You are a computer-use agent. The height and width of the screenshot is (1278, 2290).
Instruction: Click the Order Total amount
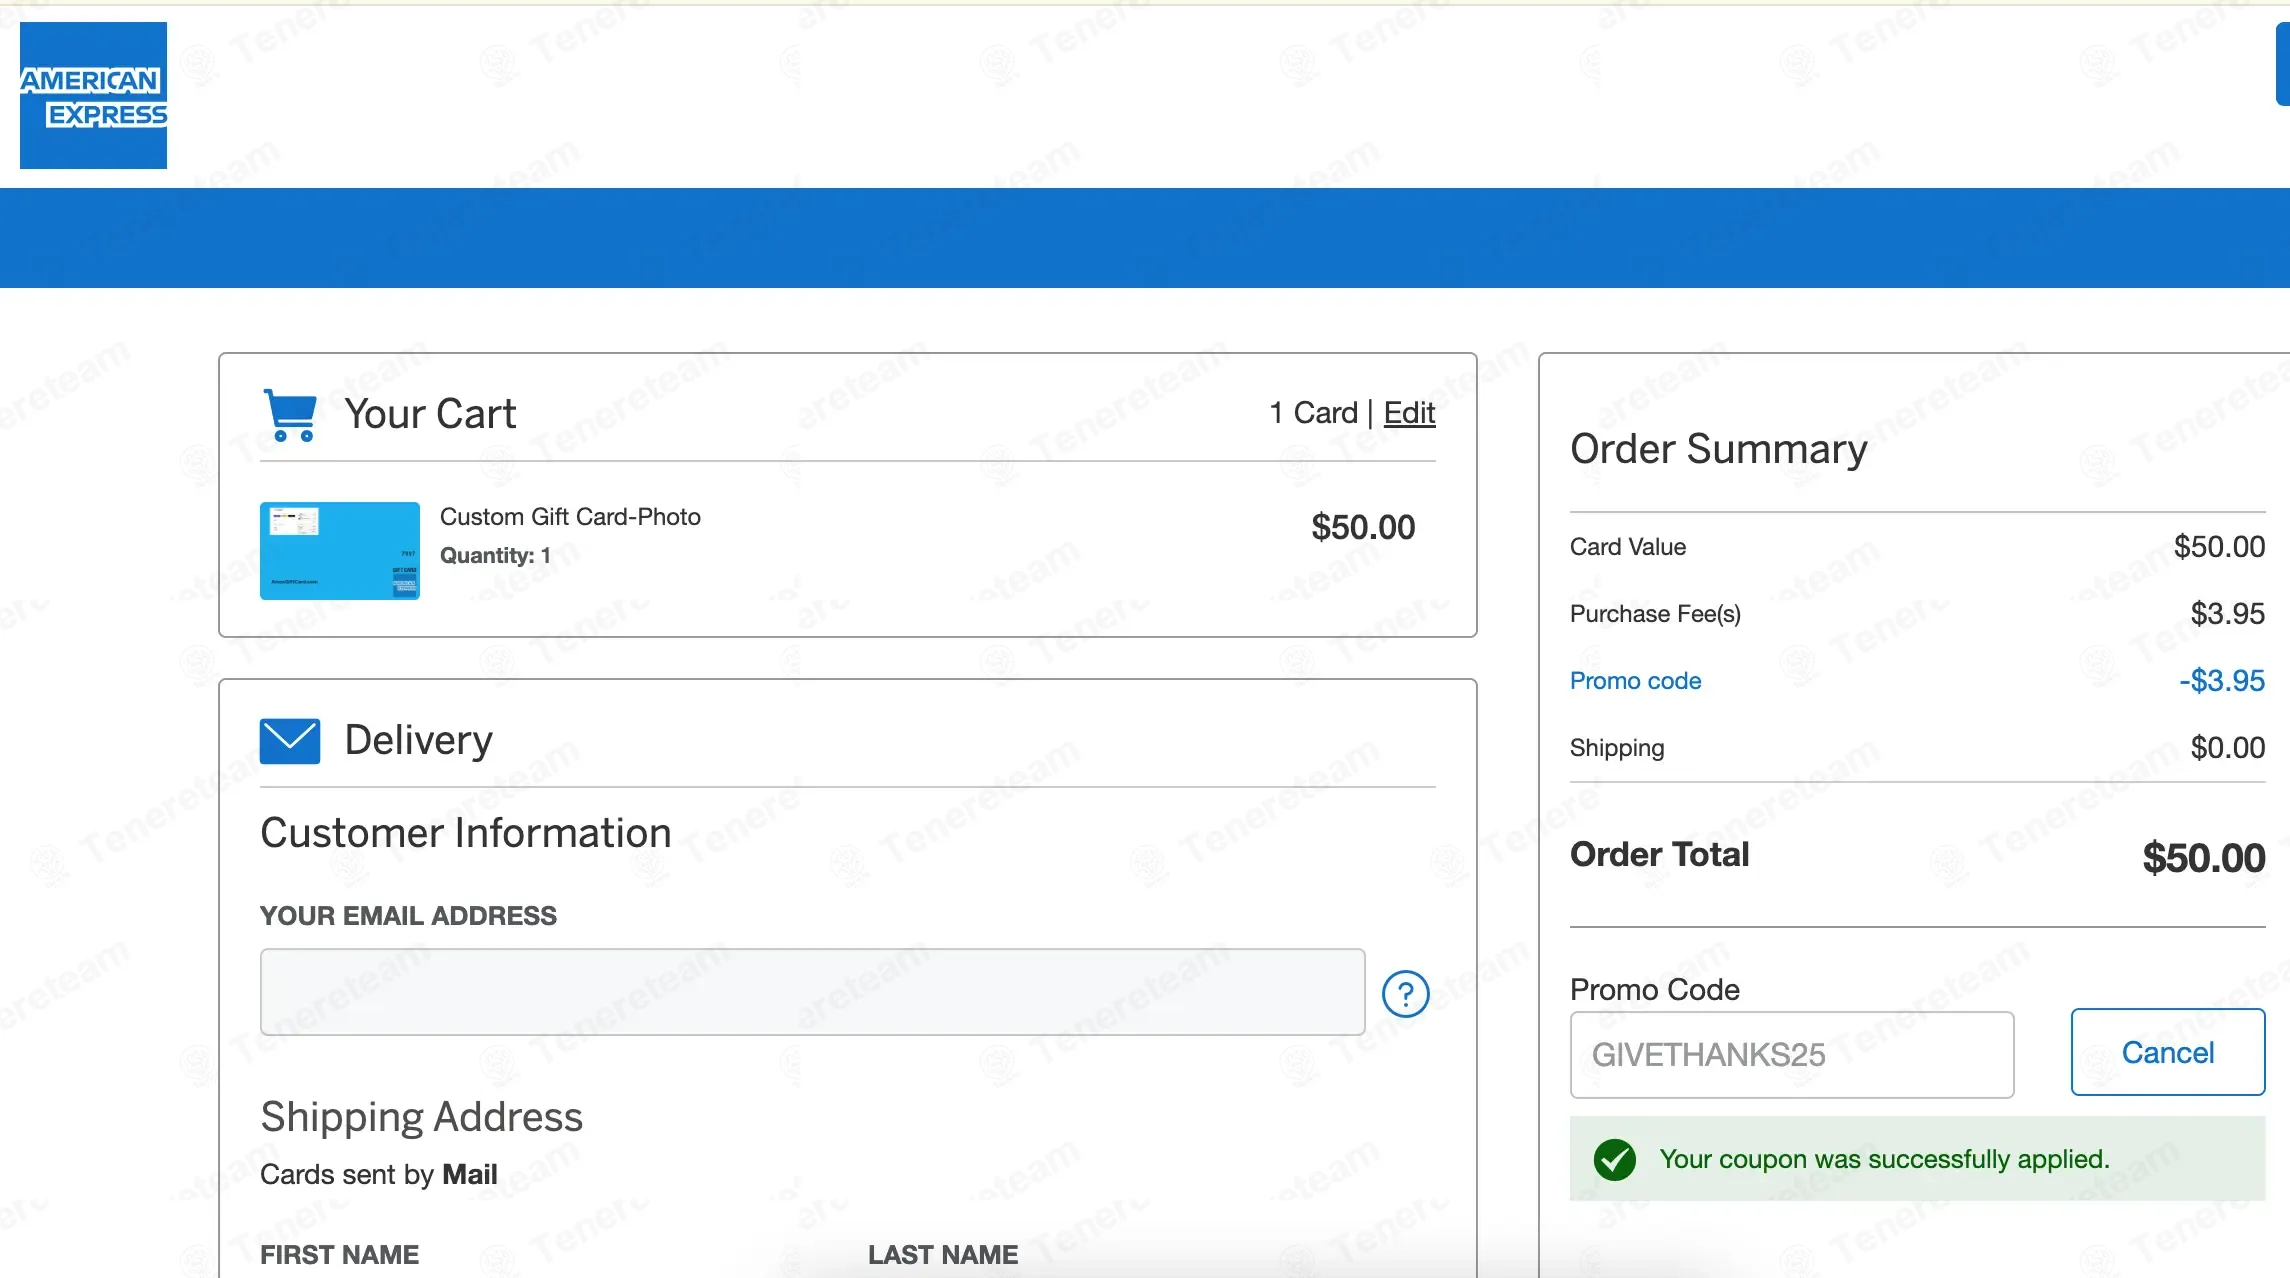2203,858
